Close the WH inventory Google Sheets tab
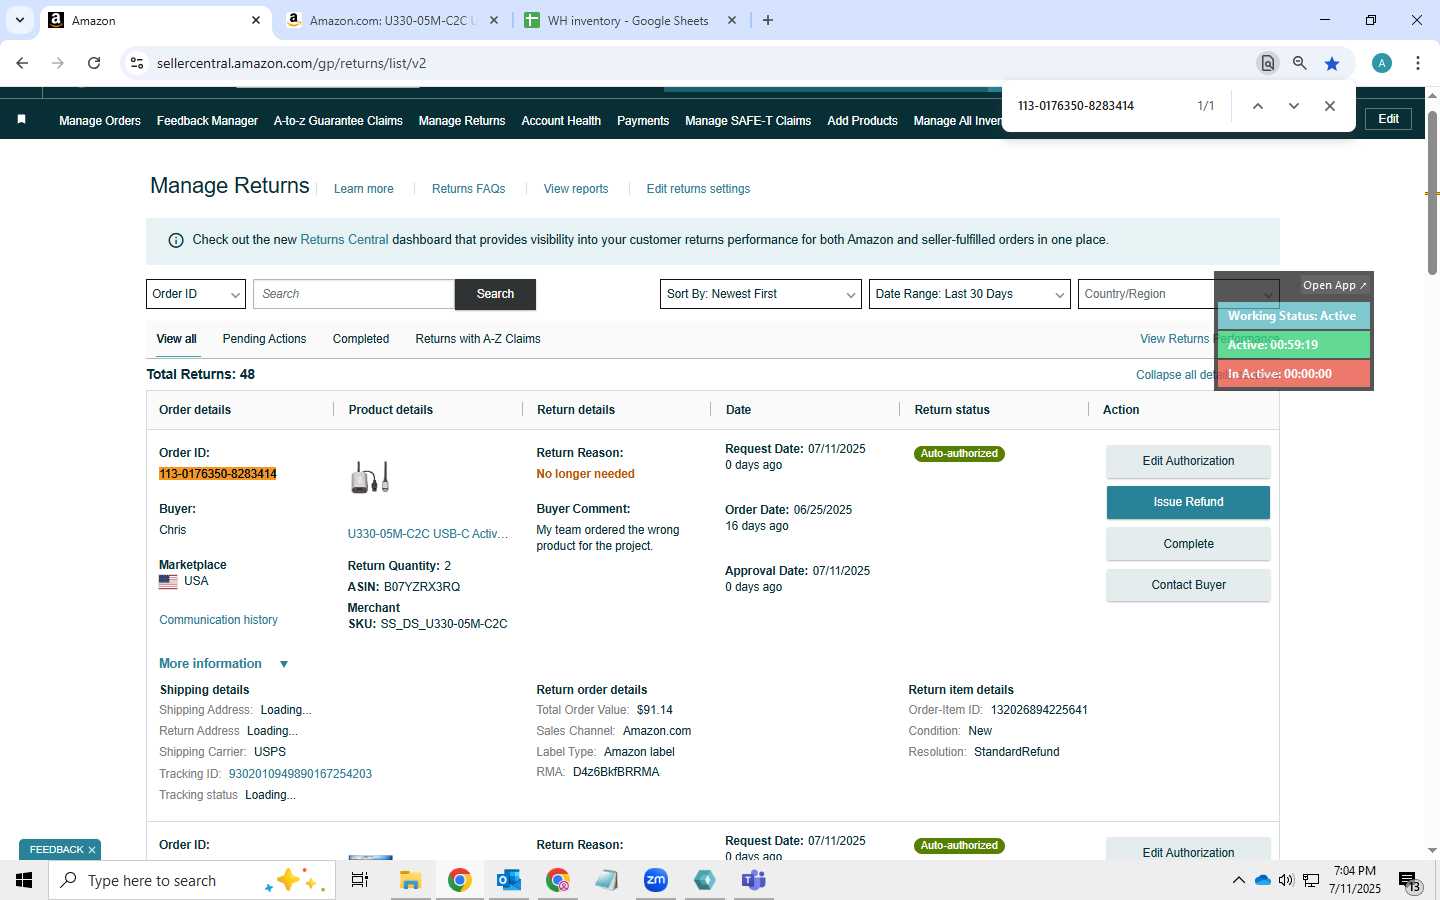1440x900 pixels. click(x=732, y=20)
